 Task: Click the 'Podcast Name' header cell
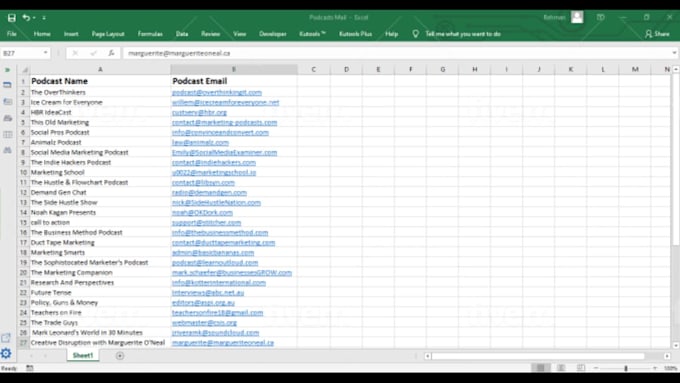[100, 81]
